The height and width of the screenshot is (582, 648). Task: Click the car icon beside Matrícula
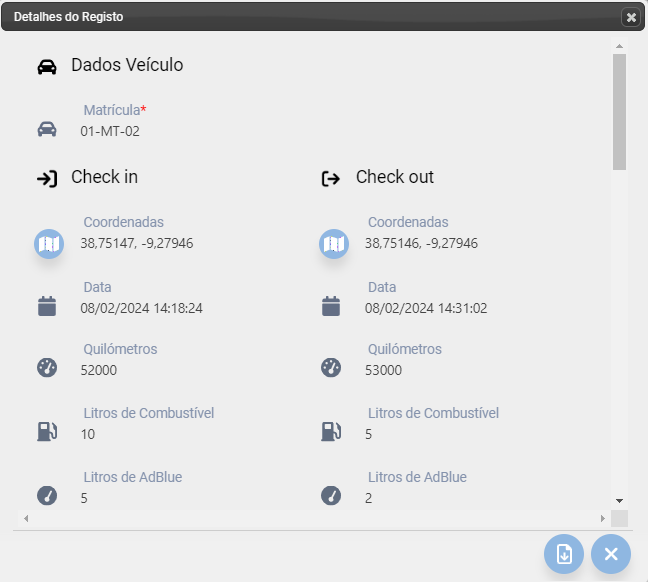47,129
